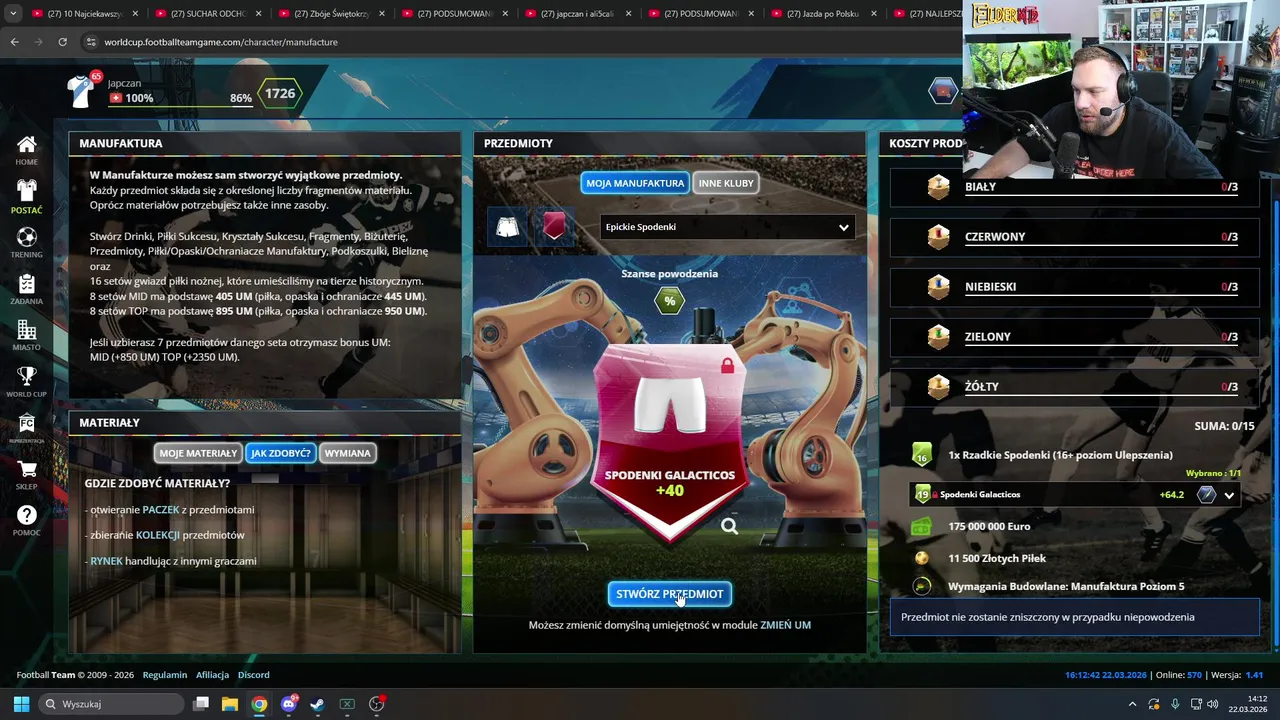The width and height of the screenshot is (1280, 720).
Task: Open the Regulamin footer link
Action: pyautogui.click(x=165, y=675)
